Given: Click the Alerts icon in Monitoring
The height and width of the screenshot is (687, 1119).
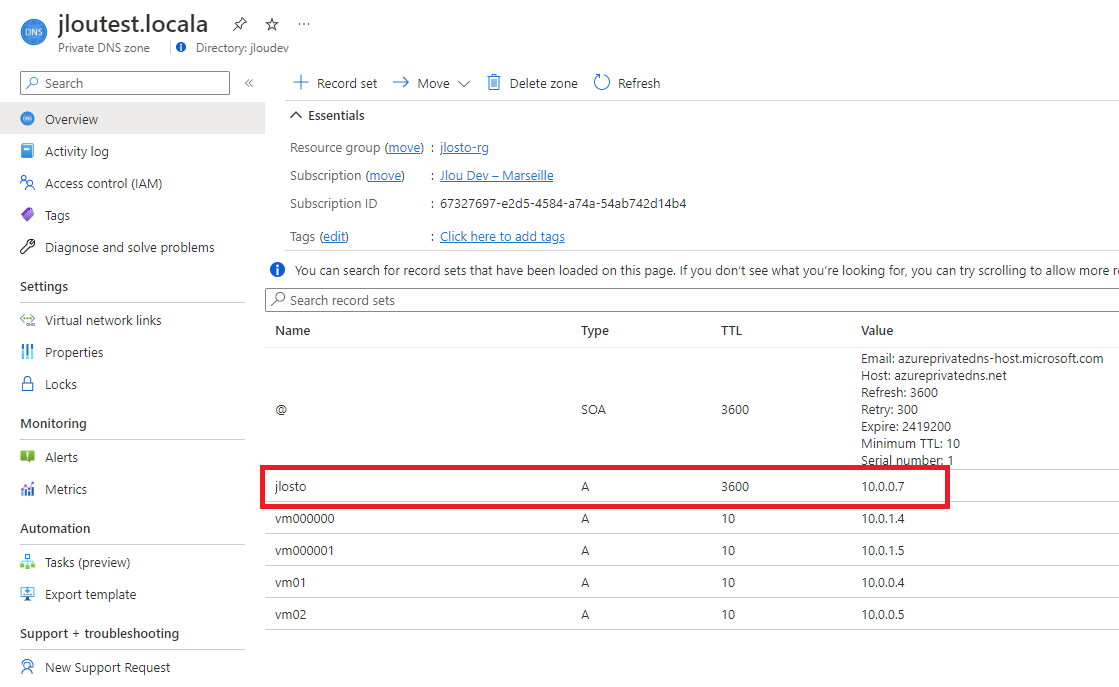Looking at the screenshot, I should 27,457.
